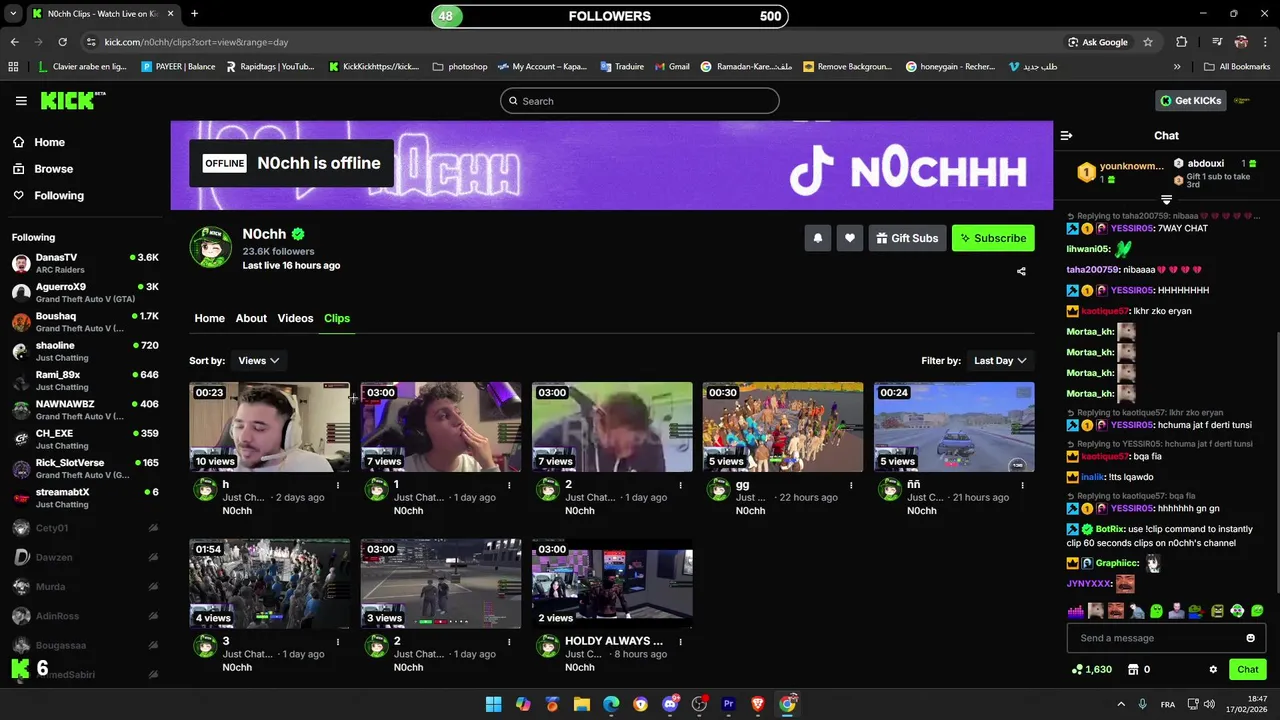The height and width of the screenshot is (720, 1280).
Task: Play the 00:30 clip titled gg
Action: click(783, 427)
